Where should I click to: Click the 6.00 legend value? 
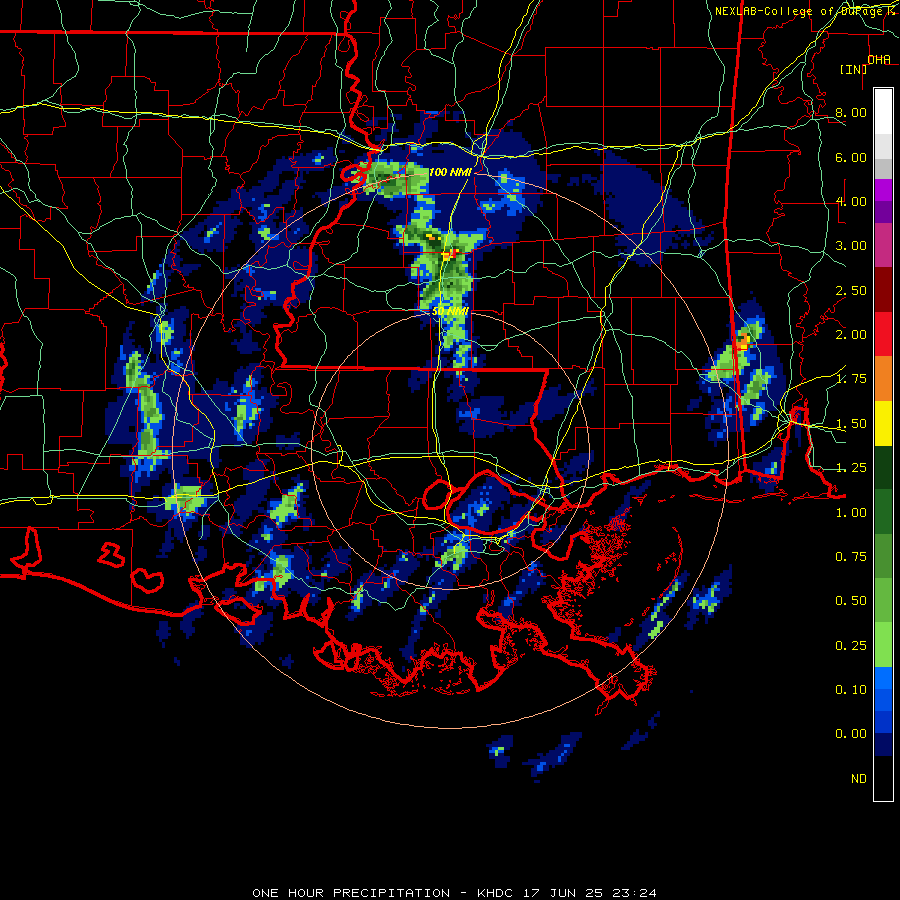pyautogui.click(x=851, y=157)
